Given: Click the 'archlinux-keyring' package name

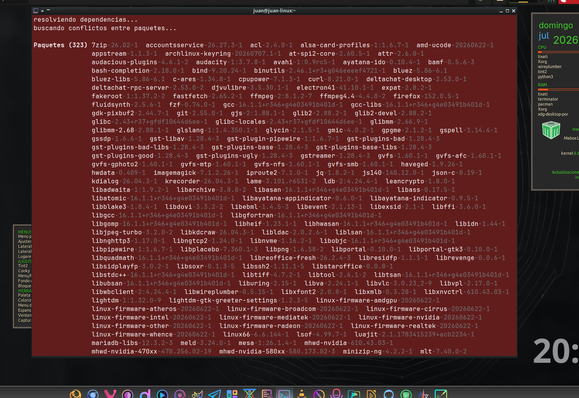Looking at the screenshot, I should [198, 54].
